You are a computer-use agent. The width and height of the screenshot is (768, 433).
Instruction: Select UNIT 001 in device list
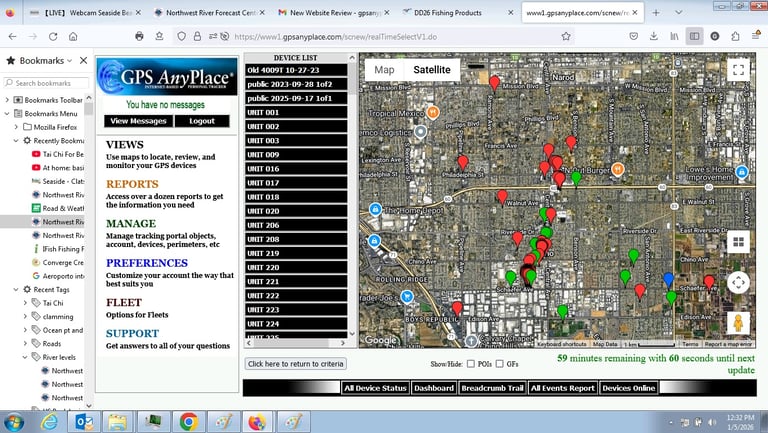pyautogui.click(x=296, y=112)
